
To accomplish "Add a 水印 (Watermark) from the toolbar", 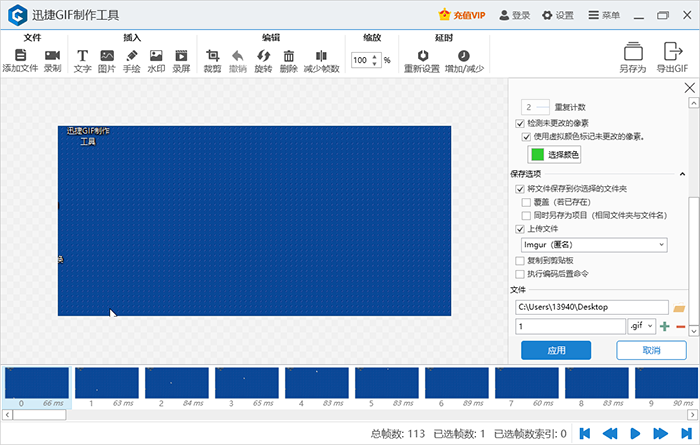I will pos(156,56).
